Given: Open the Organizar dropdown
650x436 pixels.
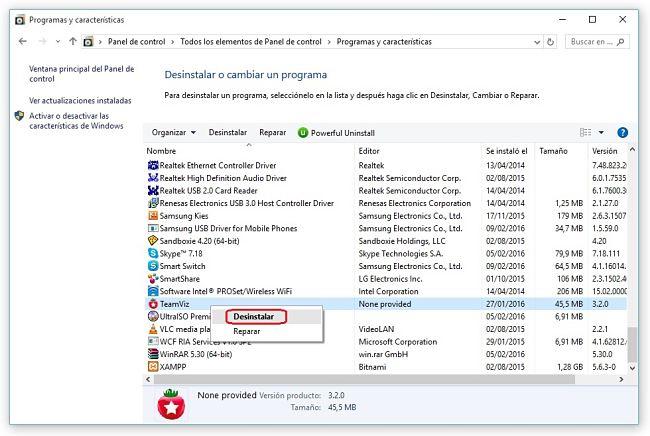Looking at the screenshot, I should point(174,133).
